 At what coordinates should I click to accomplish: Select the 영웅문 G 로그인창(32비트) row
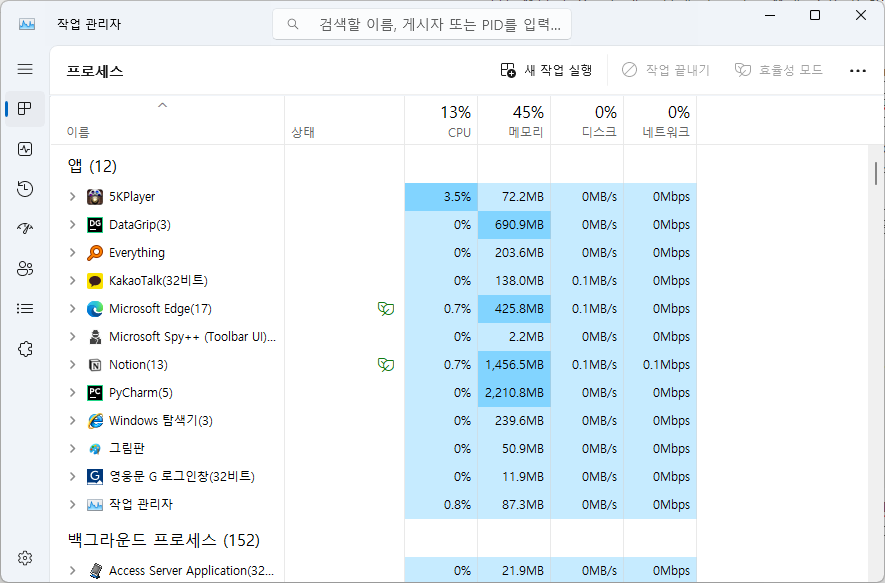click(373, 476)
